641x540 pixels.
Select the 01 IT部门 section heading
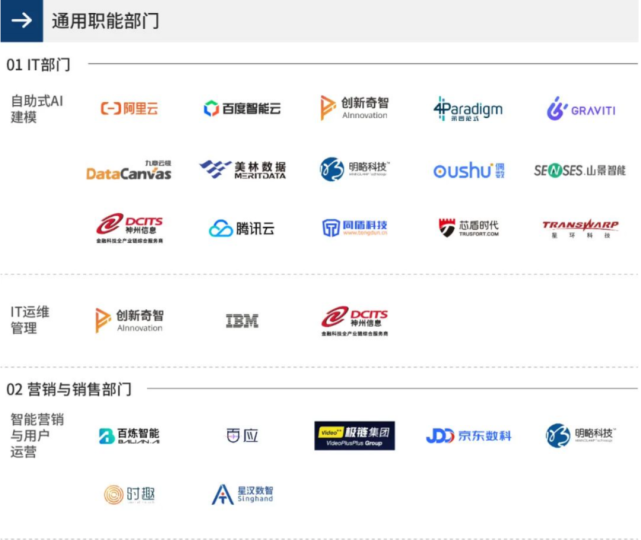pos(38,65)
